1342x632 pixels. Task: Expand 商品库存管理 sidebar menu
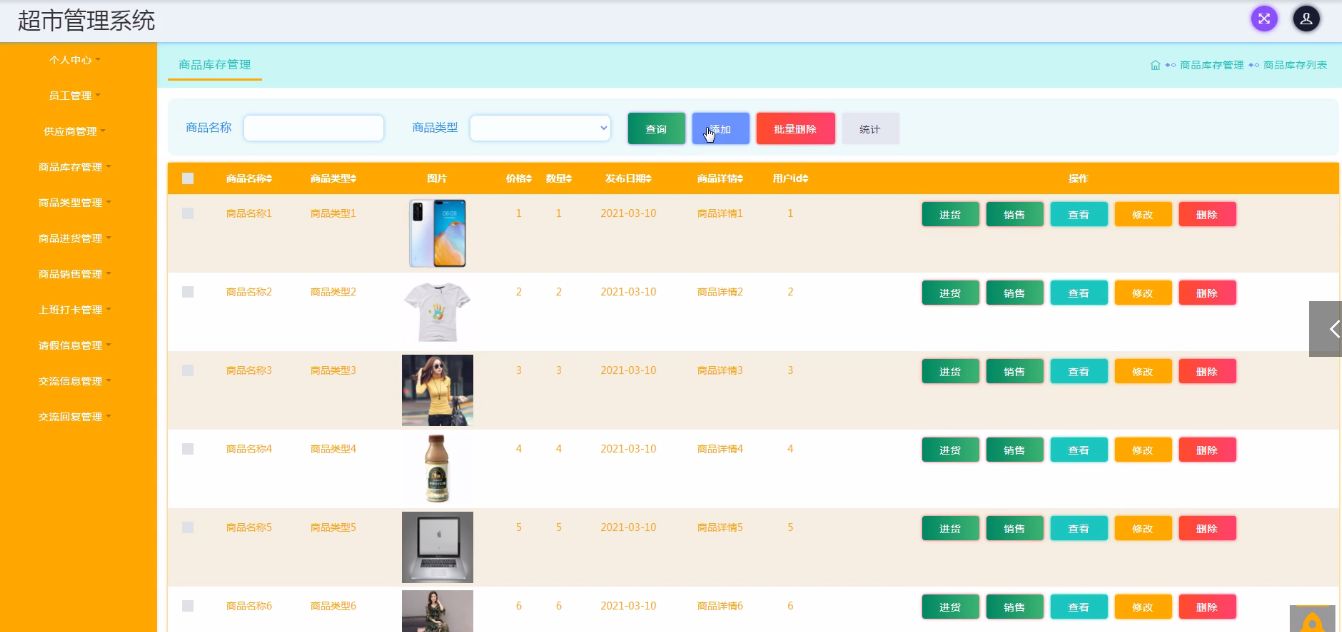click(x=75, y=167)
